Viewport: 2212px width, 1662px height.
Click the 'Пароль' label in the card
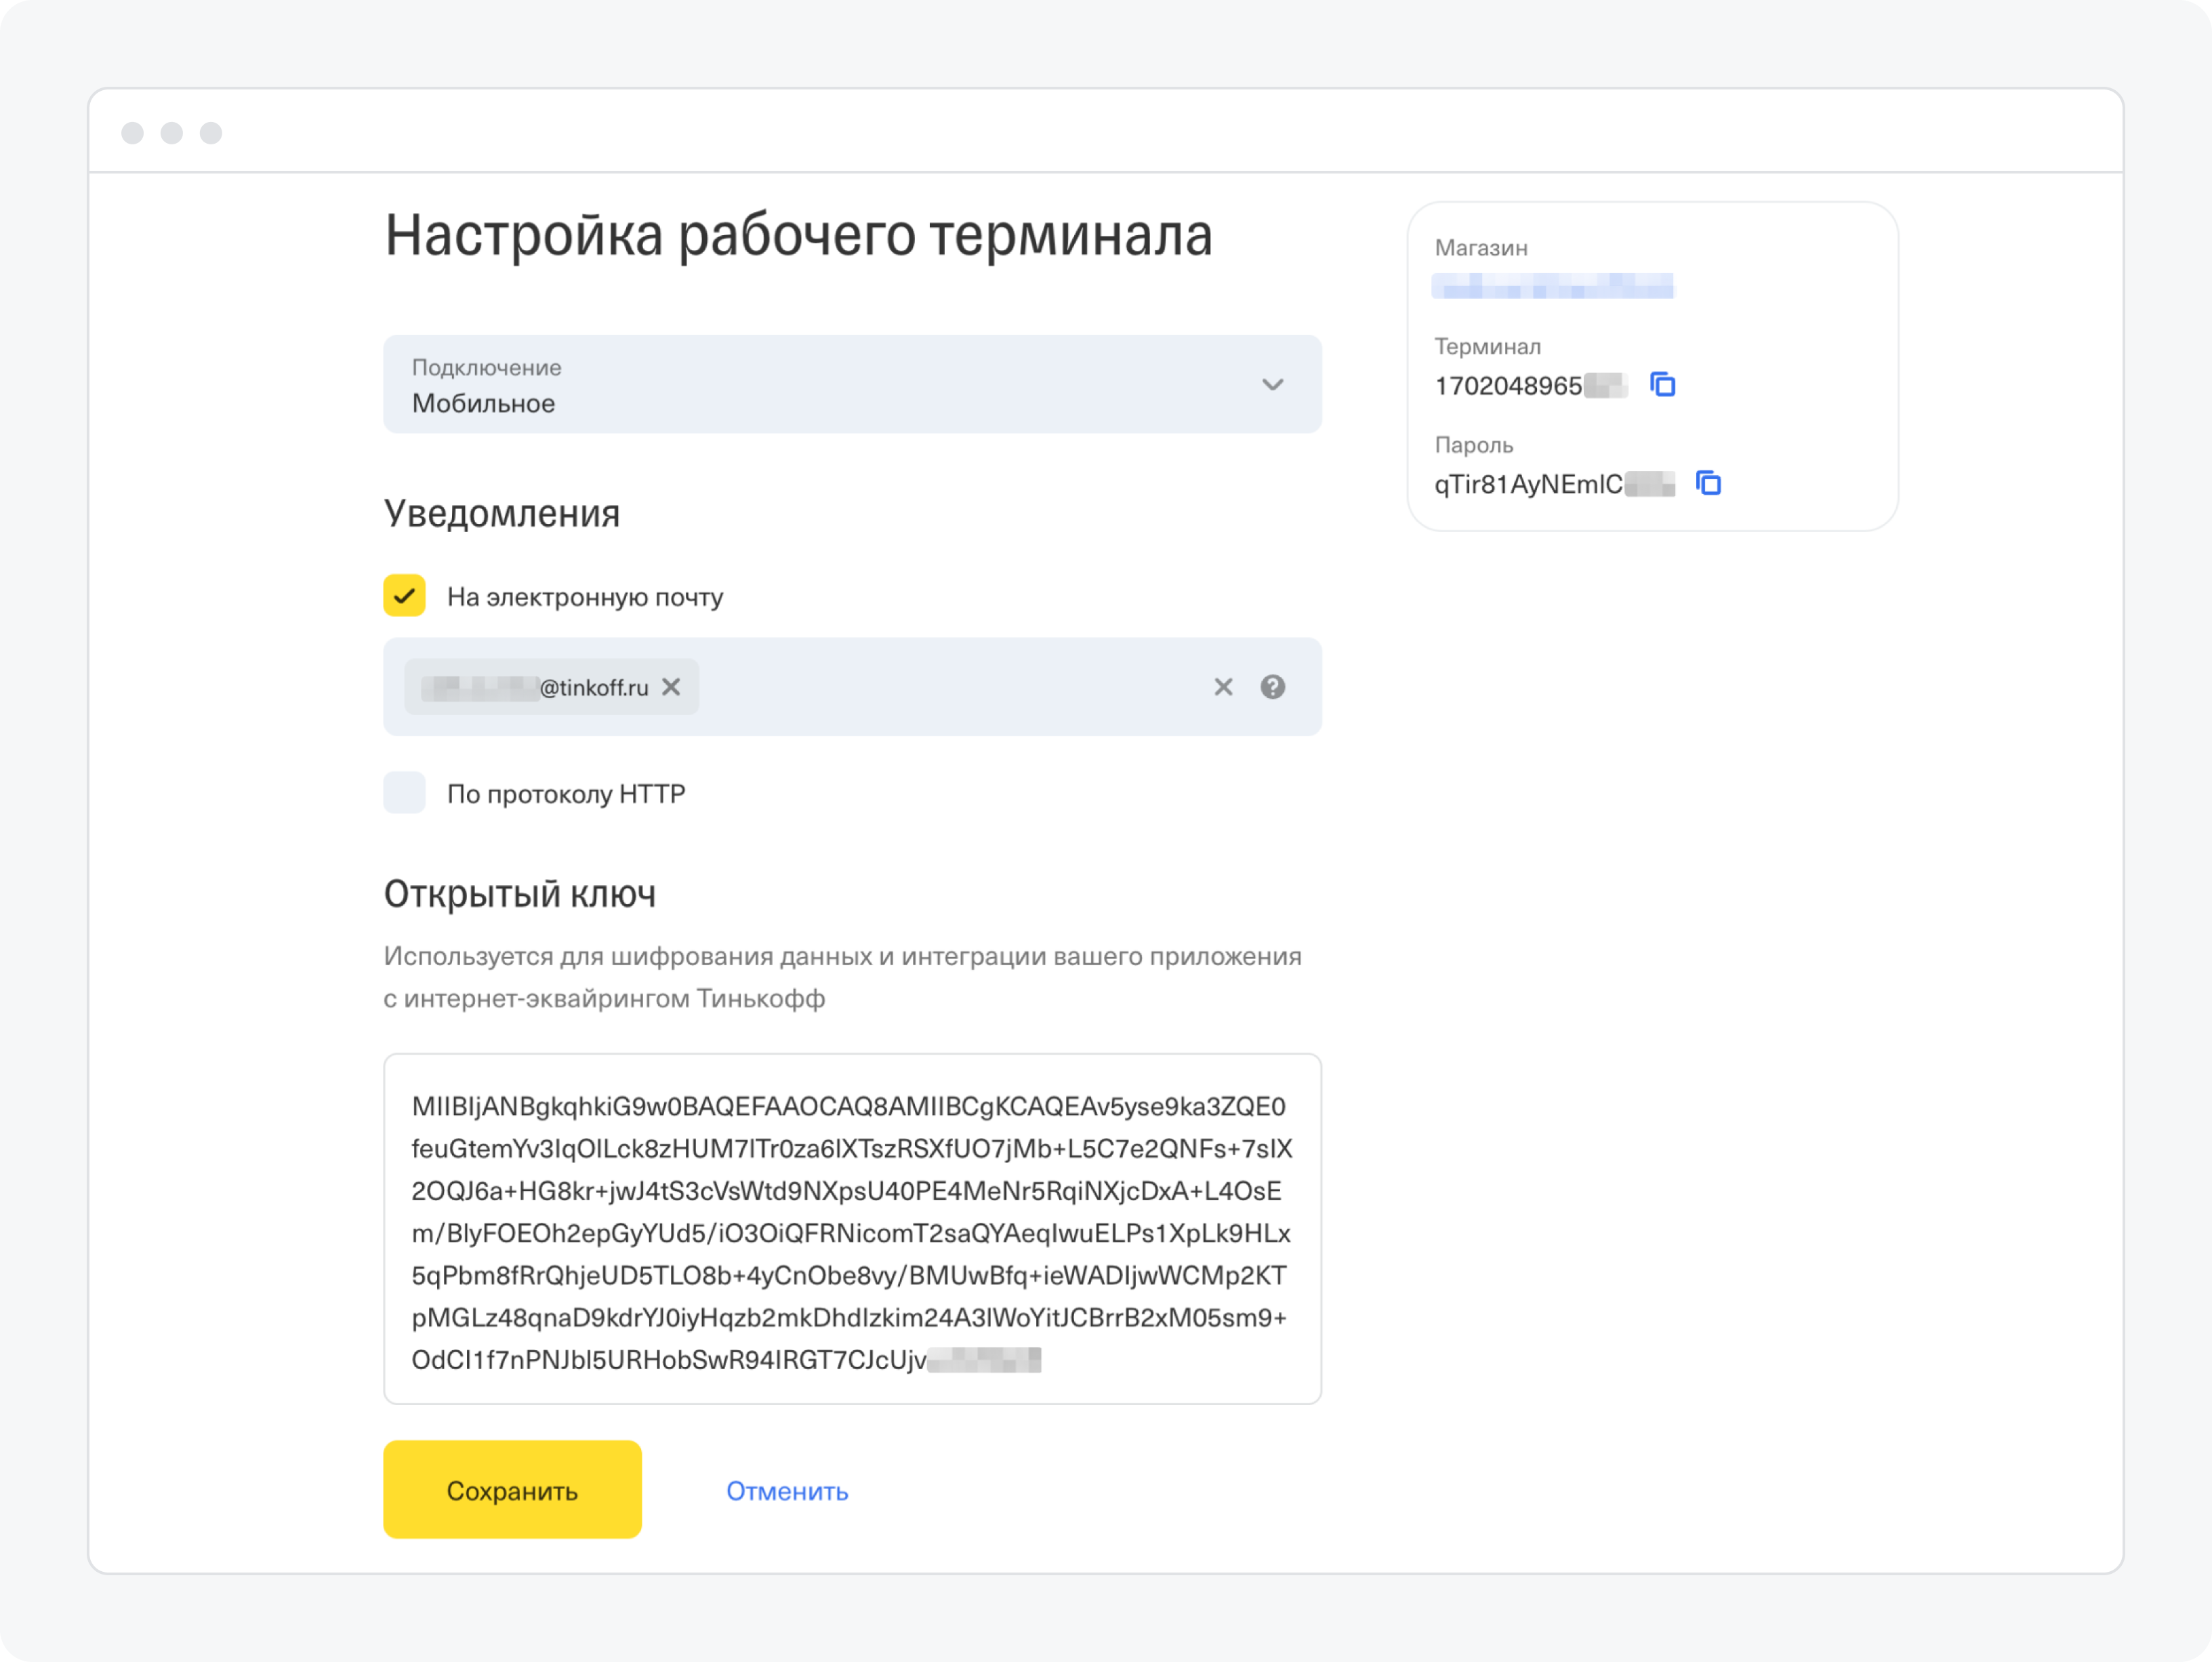tap(1474, 445)
